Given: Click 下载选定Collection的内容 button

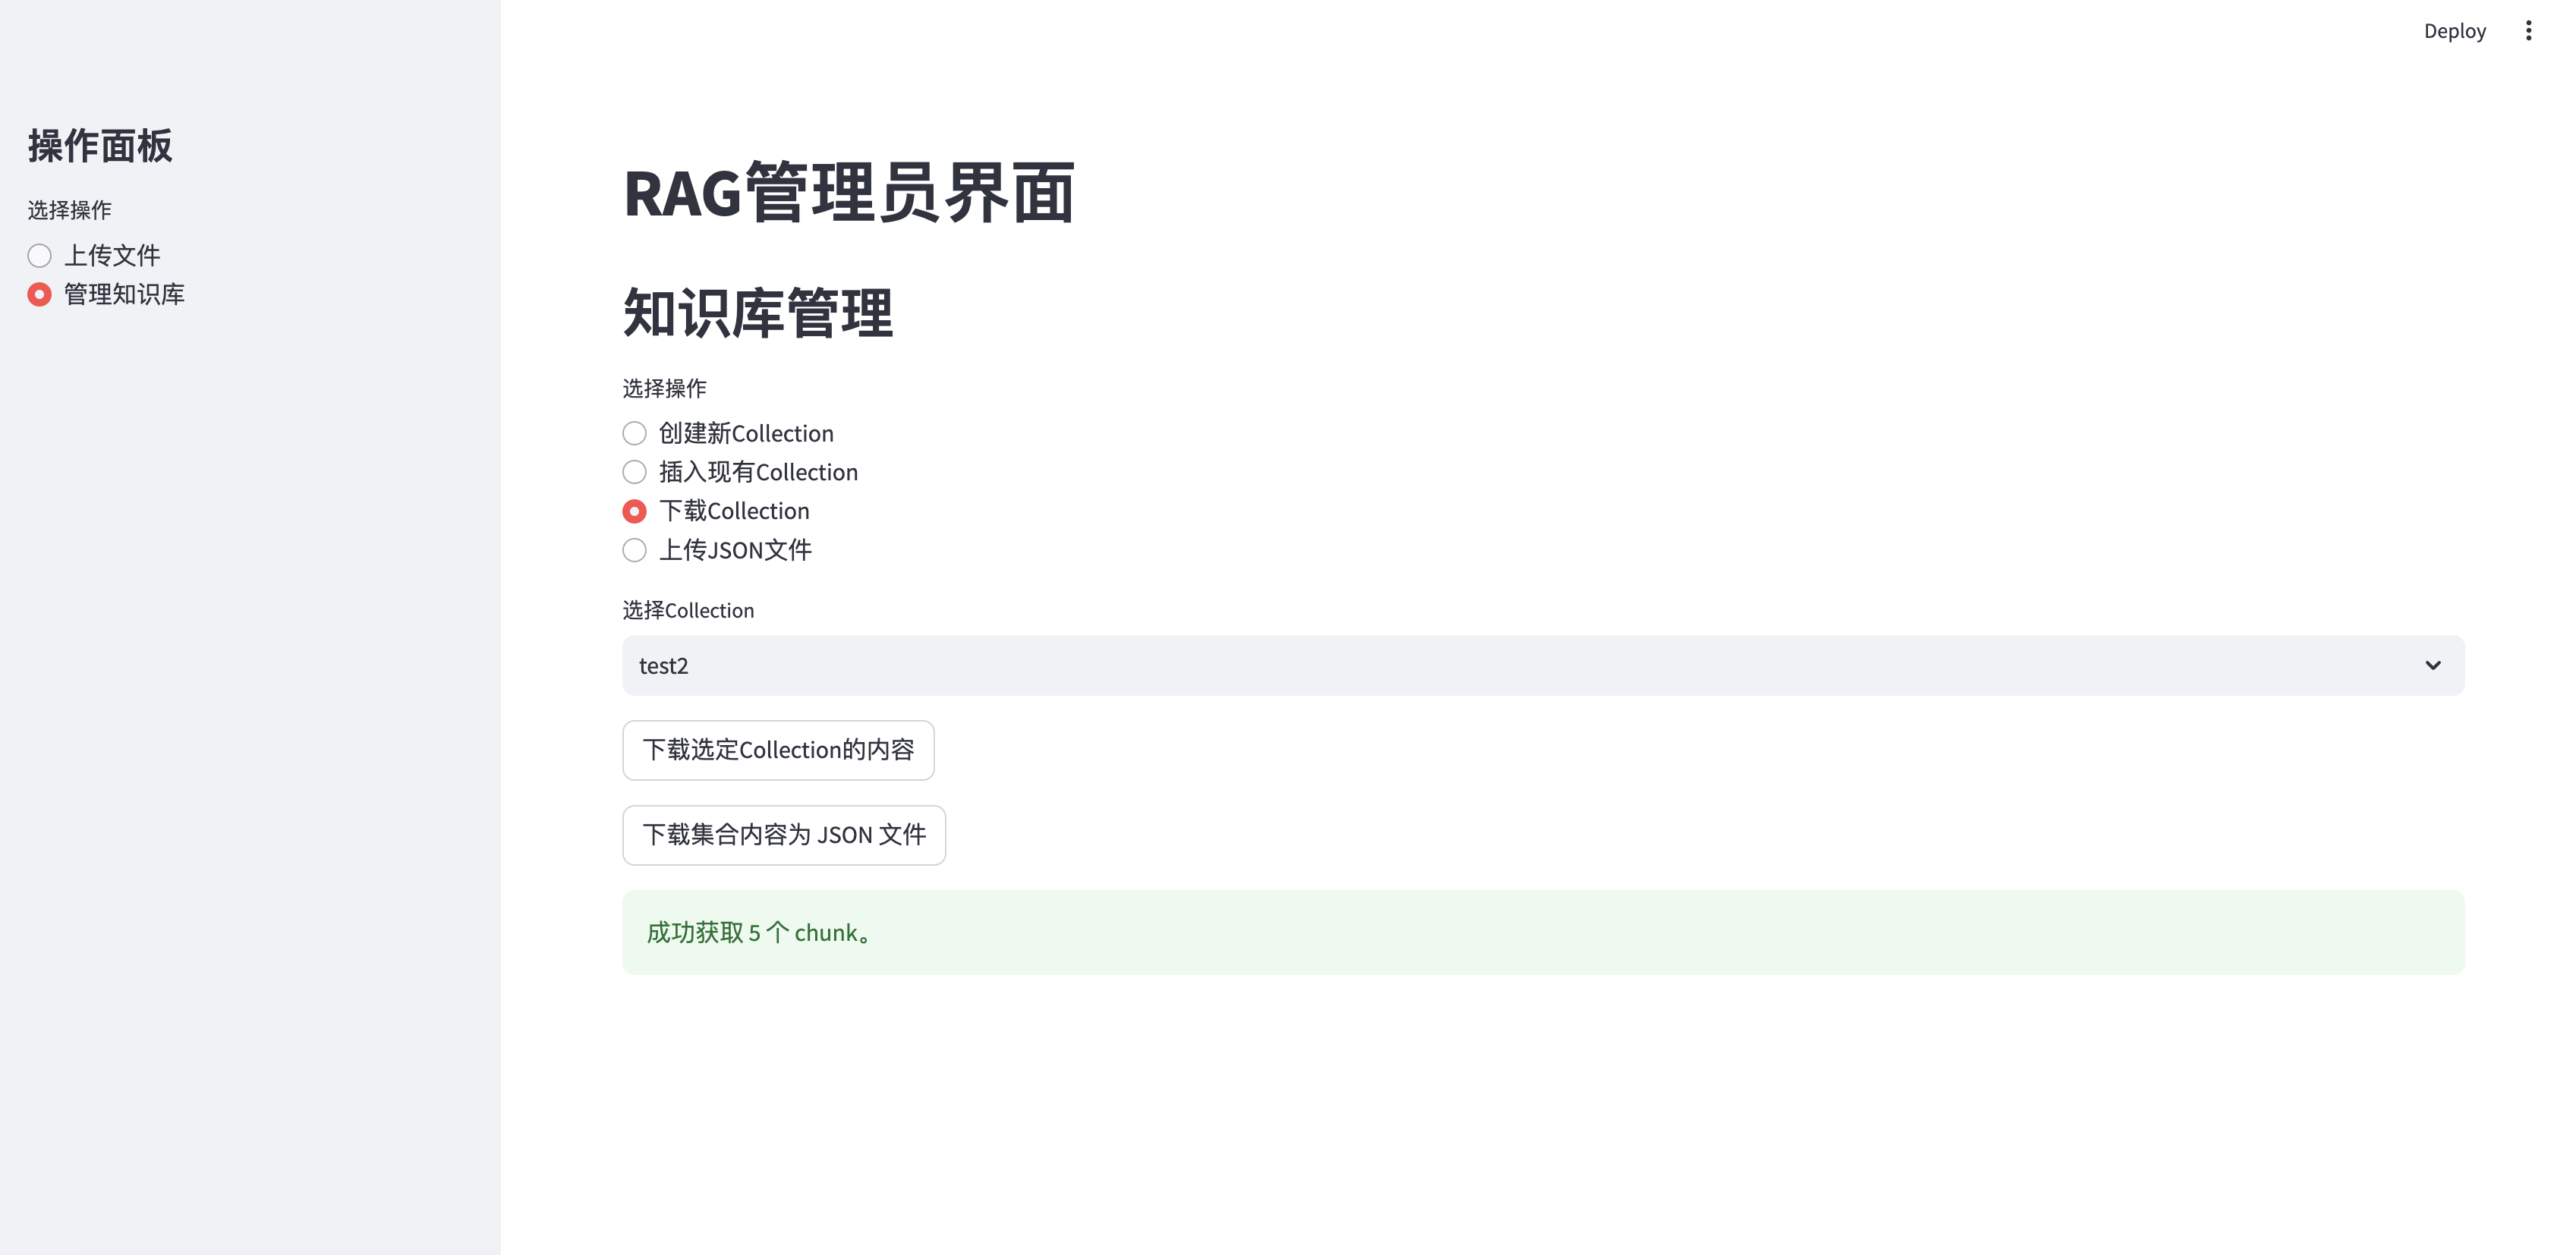Looking at the screenshot, I should 778,750.
